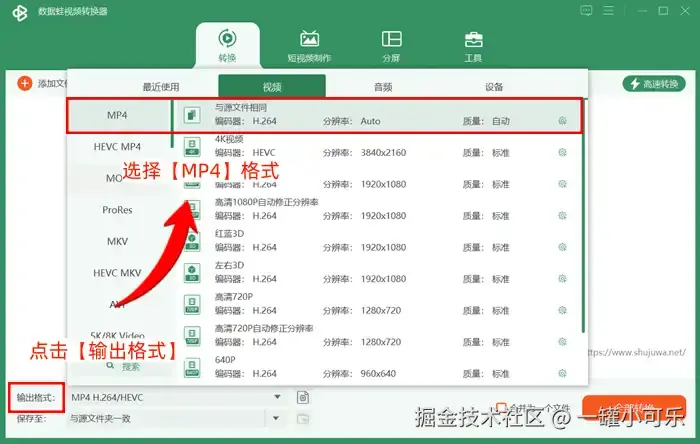The height and width of the screenshot is (444, 700).
Task: Click the 高清1080P自动修正分辨率 preset title
Action: tap(267, 202)
